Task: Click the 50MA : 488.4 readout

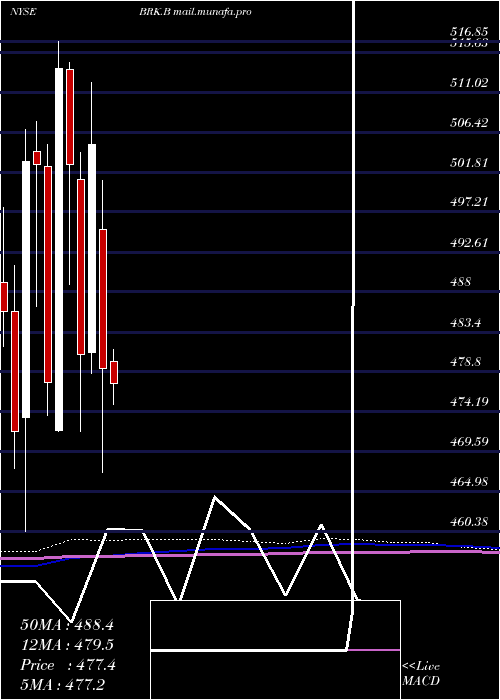Action: 67,625
